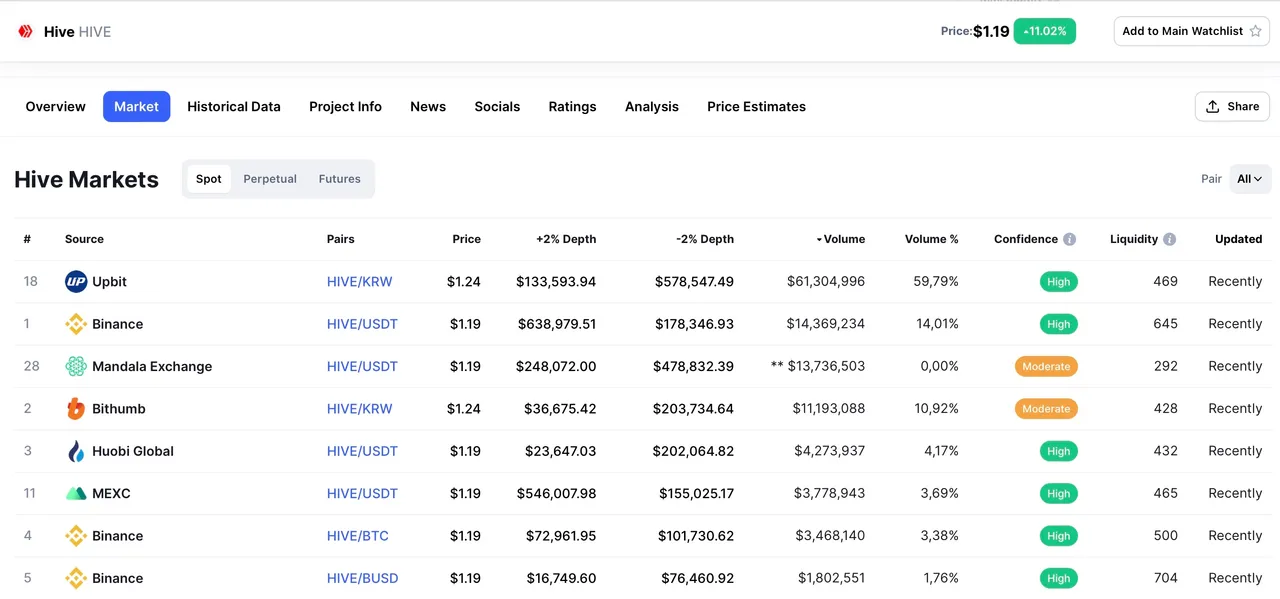Click Upbit's High confidence badge

coord(1059,282)
